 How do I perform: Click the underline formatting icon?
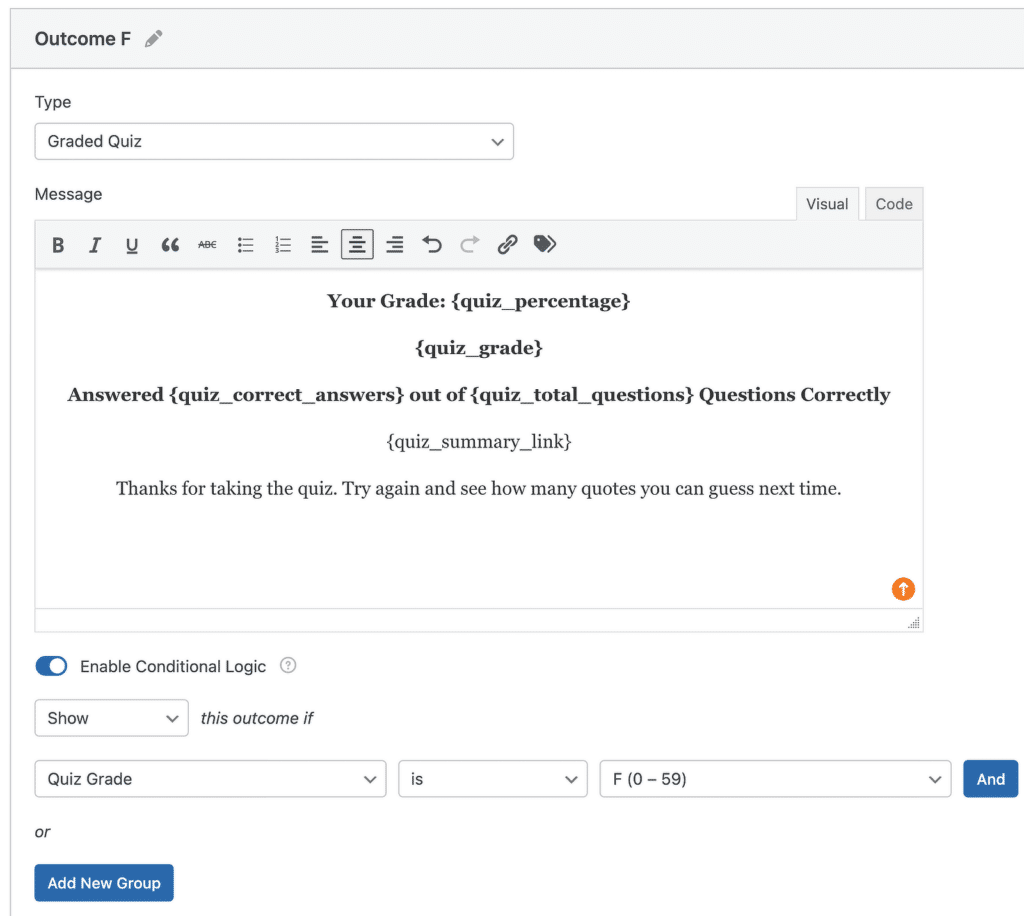(x=132, y=245)
